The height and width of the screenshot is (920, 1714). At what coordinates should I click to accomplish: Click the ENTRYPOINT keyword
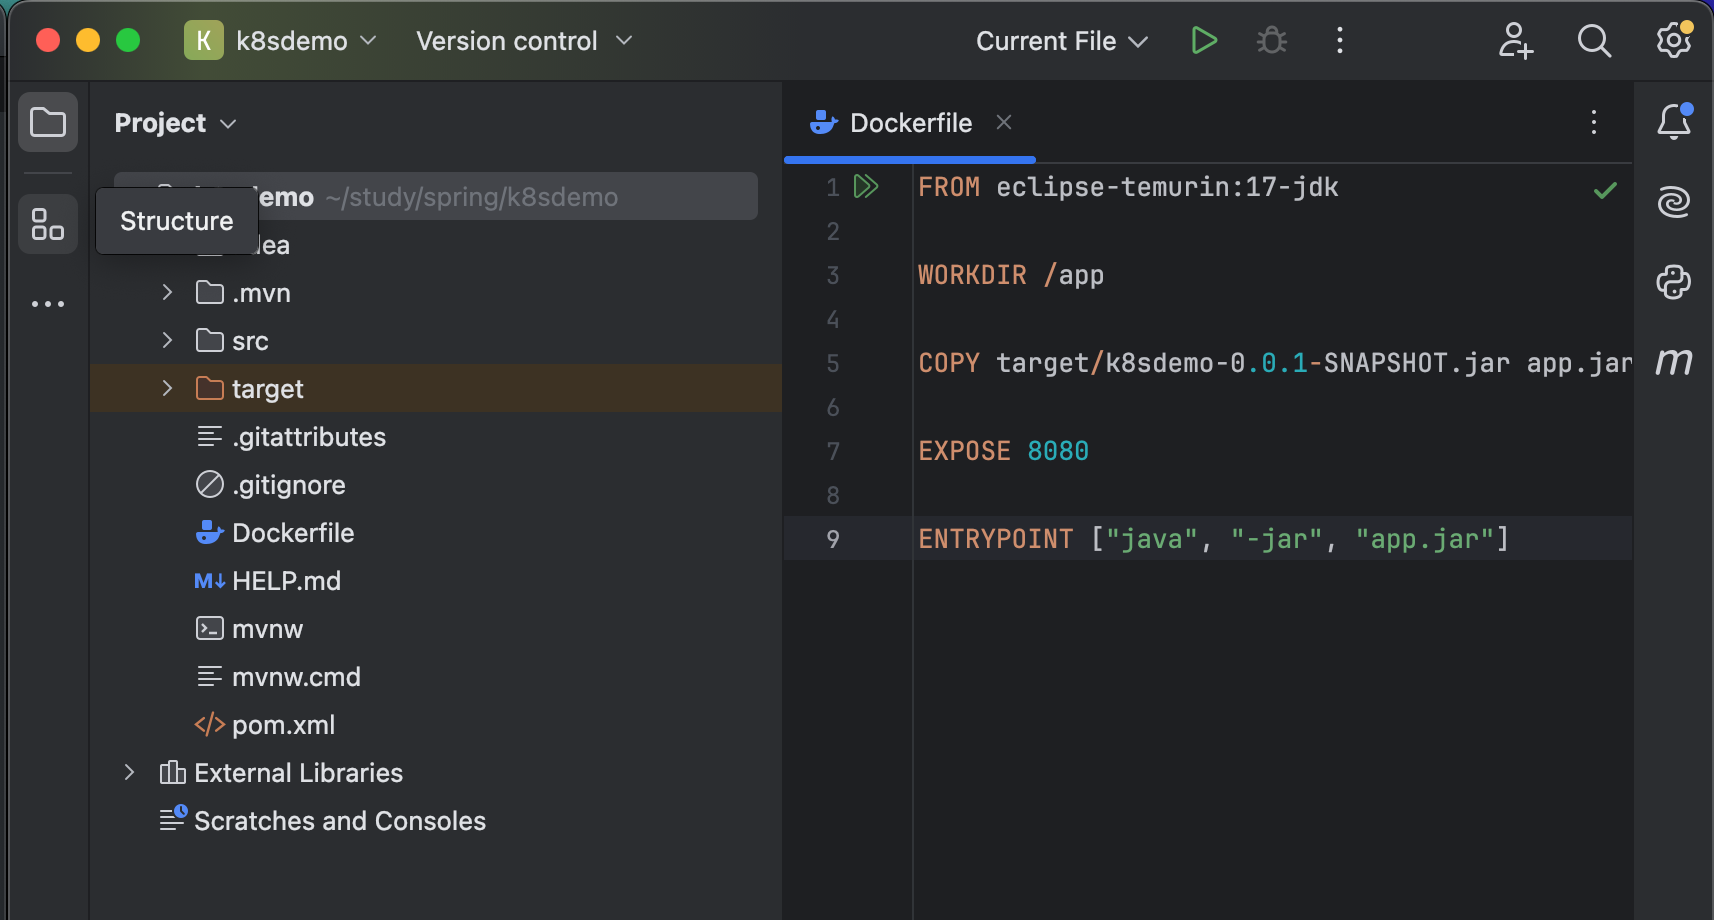[x=995, y=539]
